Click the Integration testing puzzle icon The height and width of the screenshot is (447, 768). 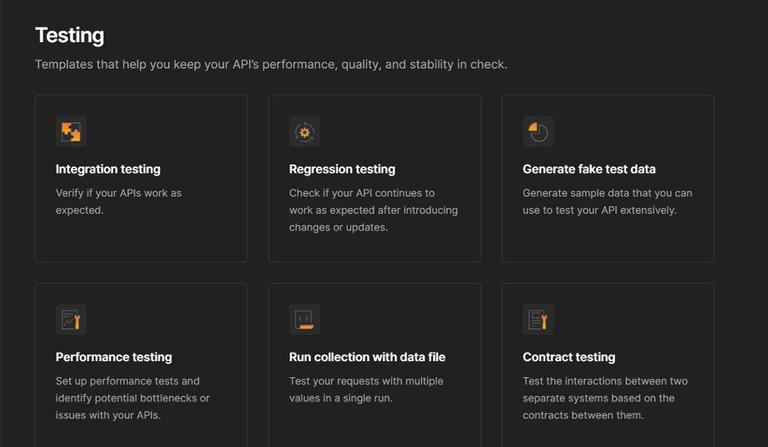(x=71, y=131)
